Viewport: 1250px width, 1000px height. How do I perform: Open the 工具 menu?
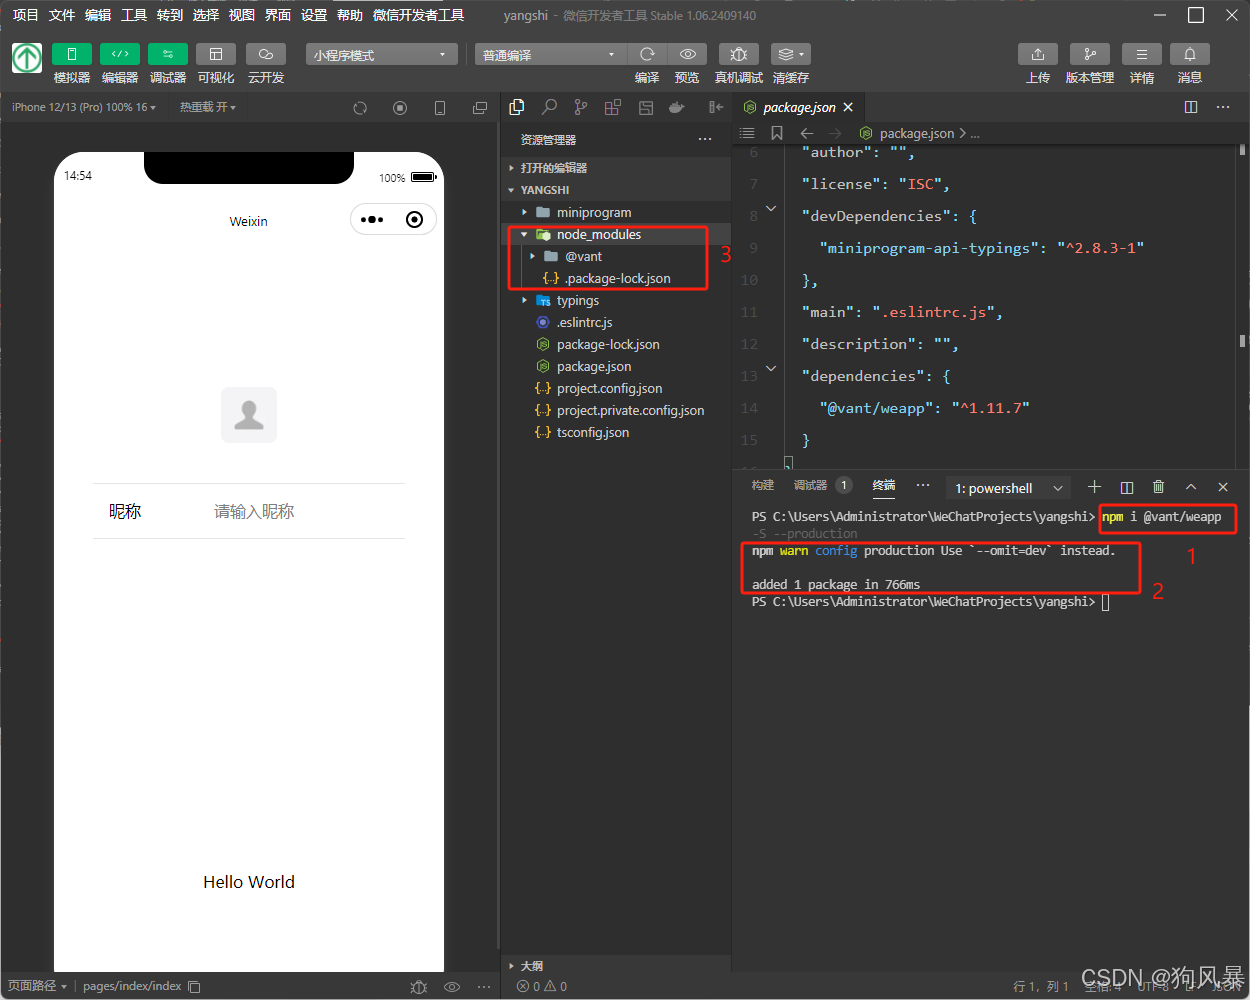pyautogui.click(x=133, y=15)
